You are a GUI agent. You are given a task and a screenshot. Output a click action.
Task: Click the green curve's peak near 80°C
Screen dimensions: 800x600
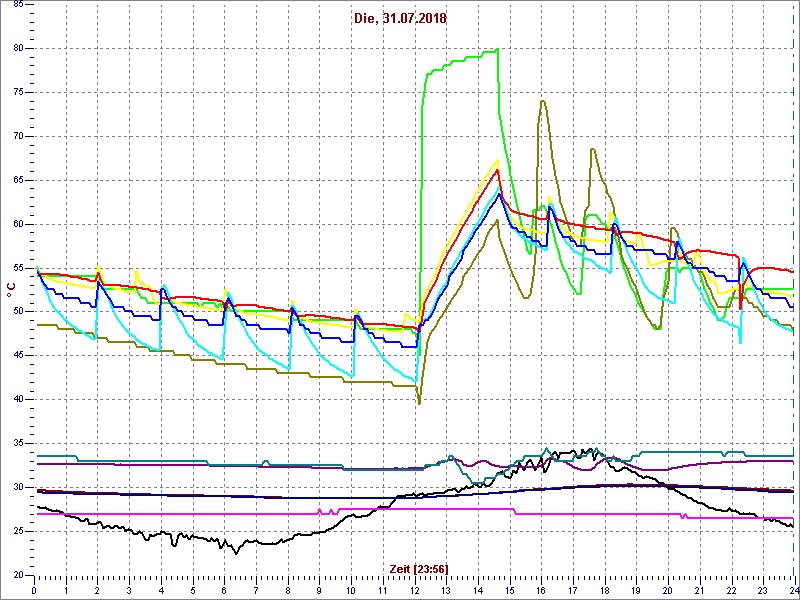497,50
